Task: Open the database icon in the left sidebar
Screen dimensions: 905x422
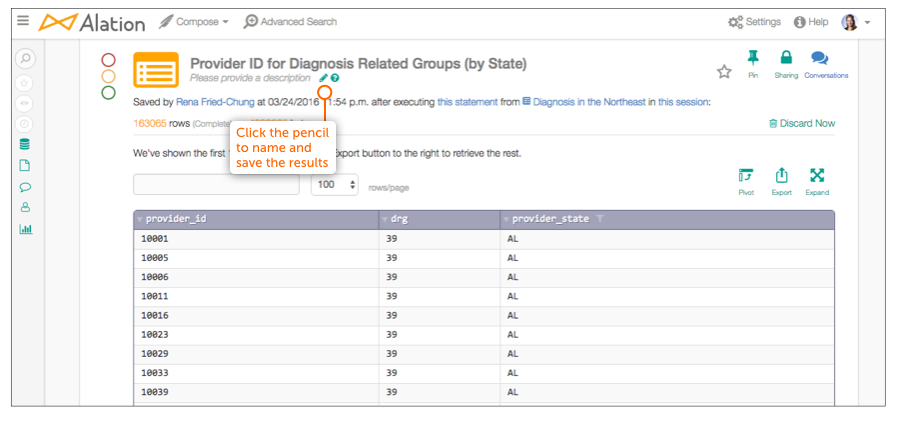Action: click(x=25, y=145)
